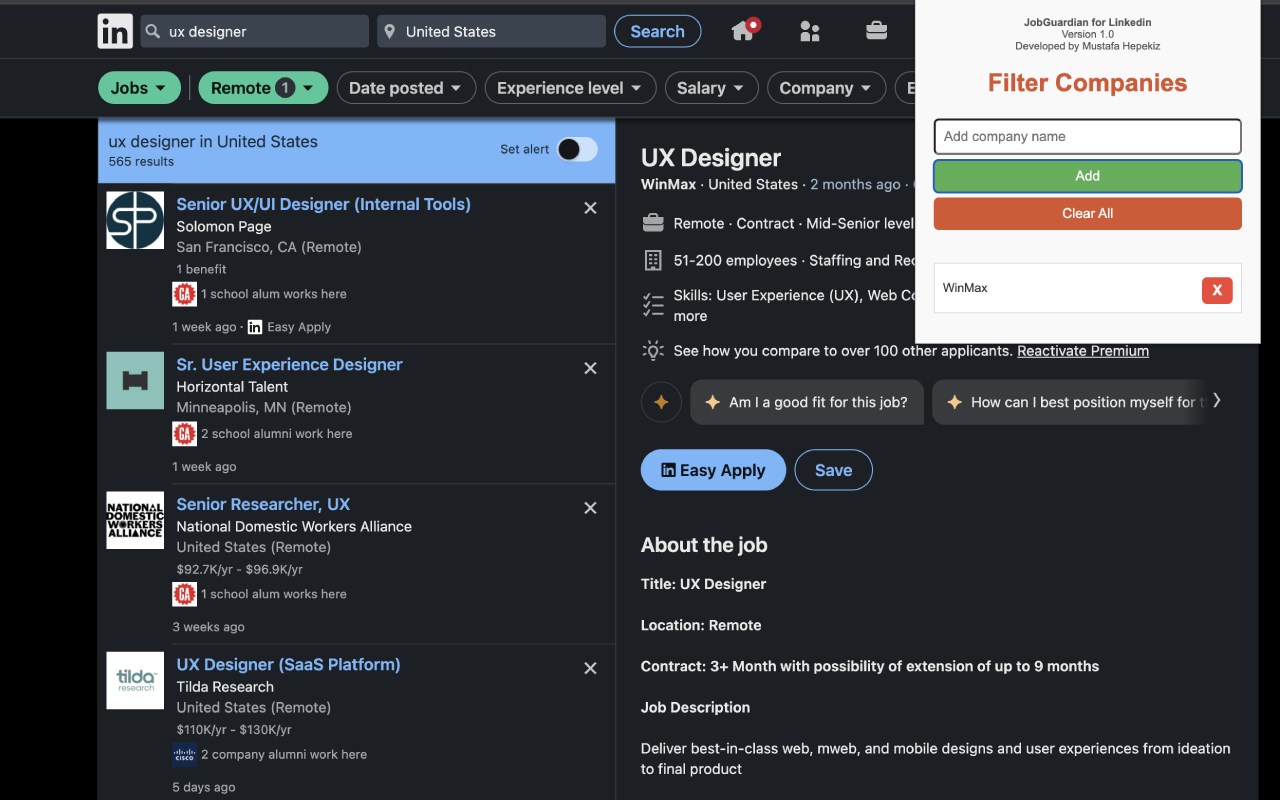
Task: Click the AI sparkle assistant icon
Action: (661, 402)
